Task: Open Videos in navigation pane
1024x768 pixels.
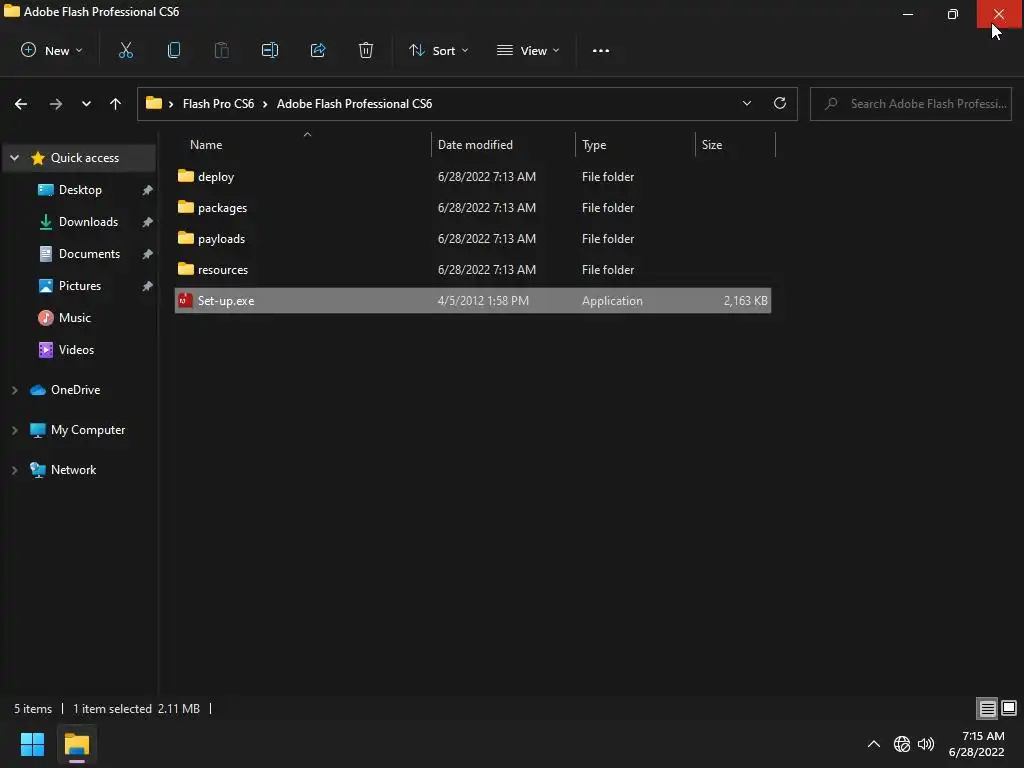Action: (x=76, y=350)
